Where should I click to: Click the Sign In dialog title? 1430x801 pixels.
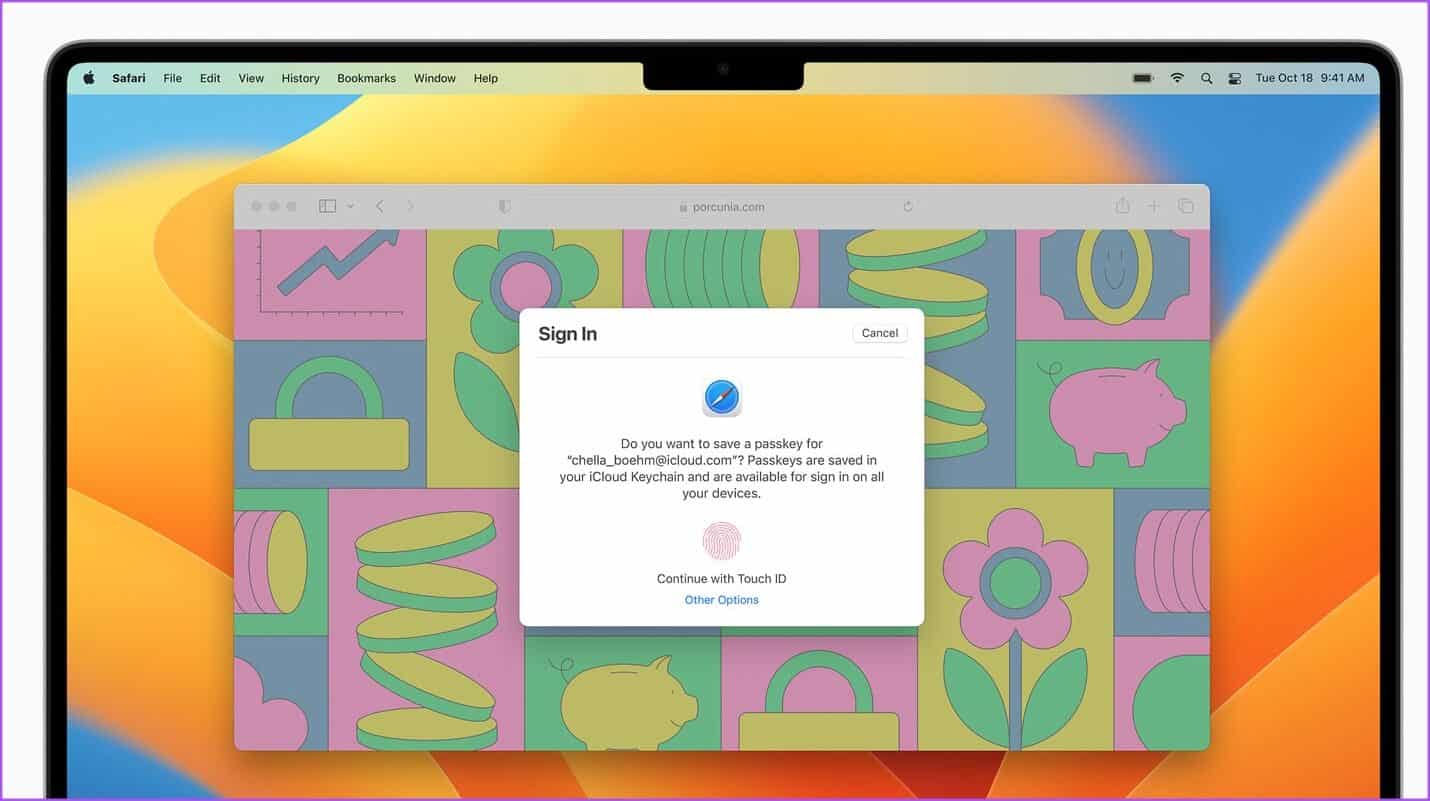567,334
